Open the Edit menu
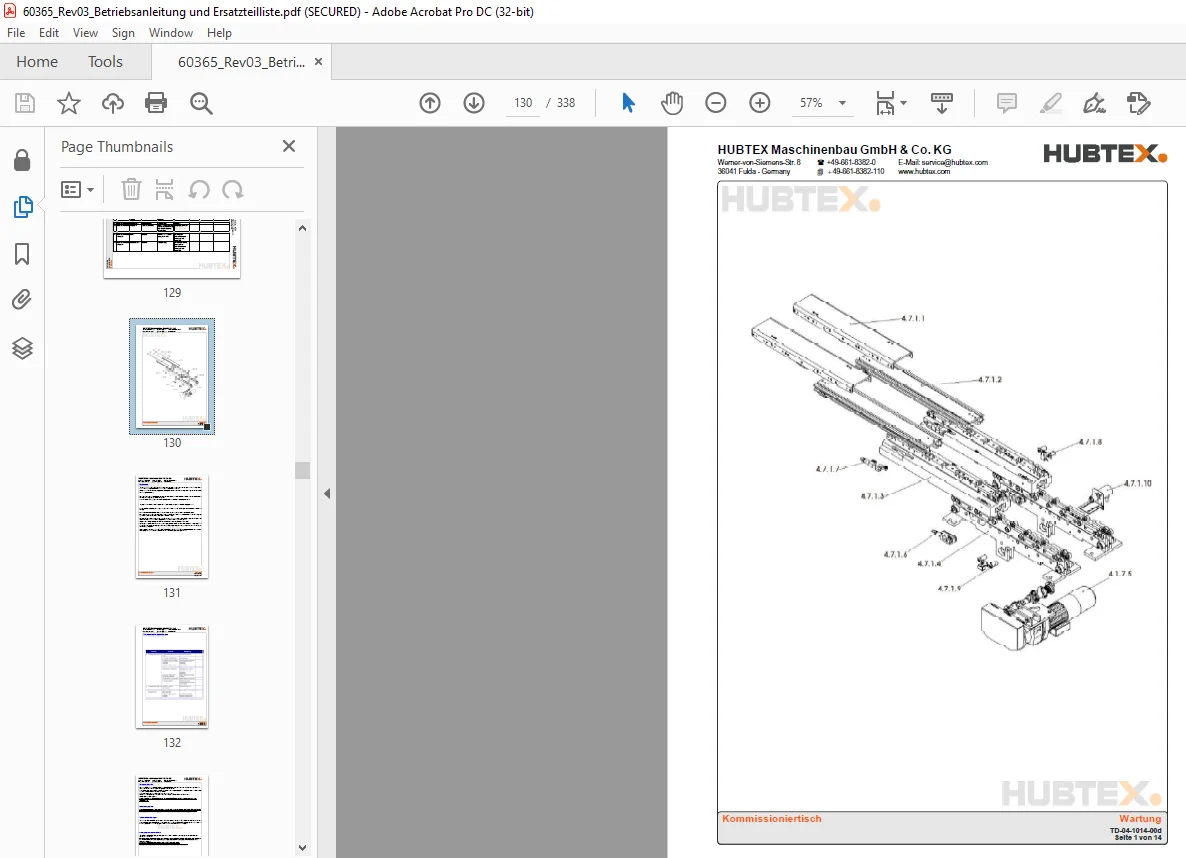Viewport: 1186px width, 858px height. click(x=48, y=33)
